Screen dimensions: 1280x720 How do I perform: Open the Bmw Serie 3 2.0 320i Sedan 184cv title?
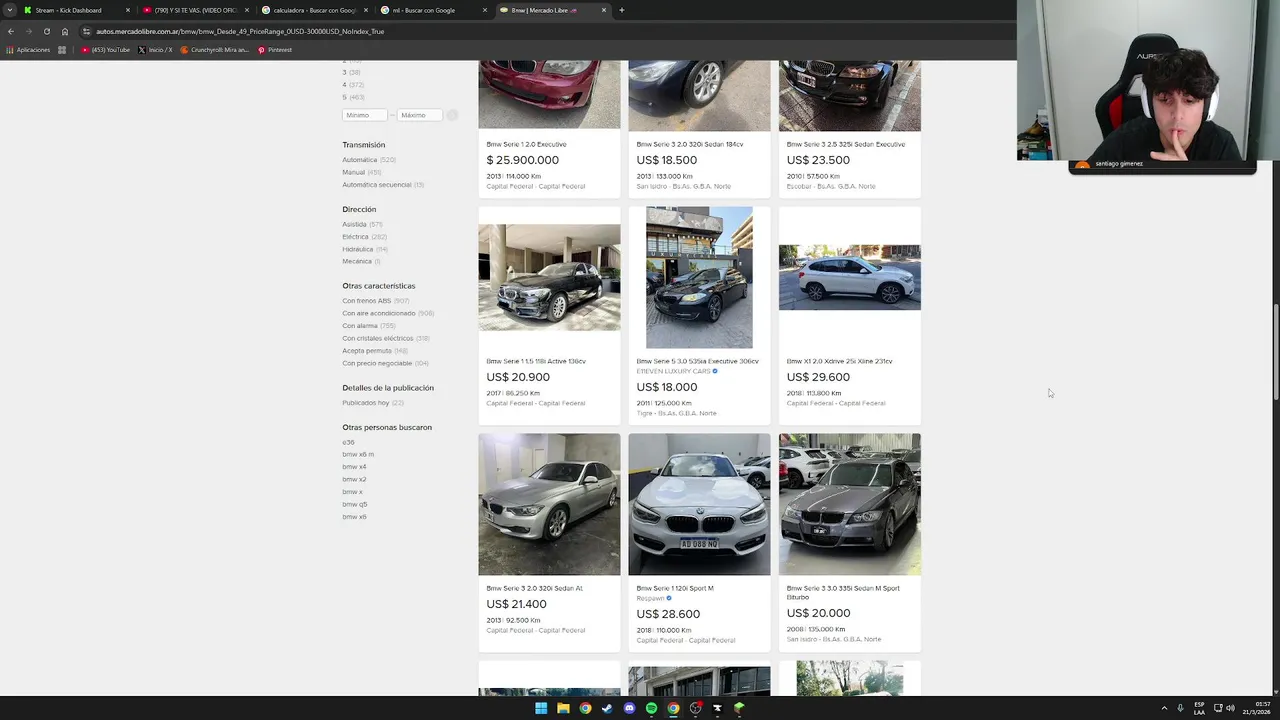tap(690, 144)
